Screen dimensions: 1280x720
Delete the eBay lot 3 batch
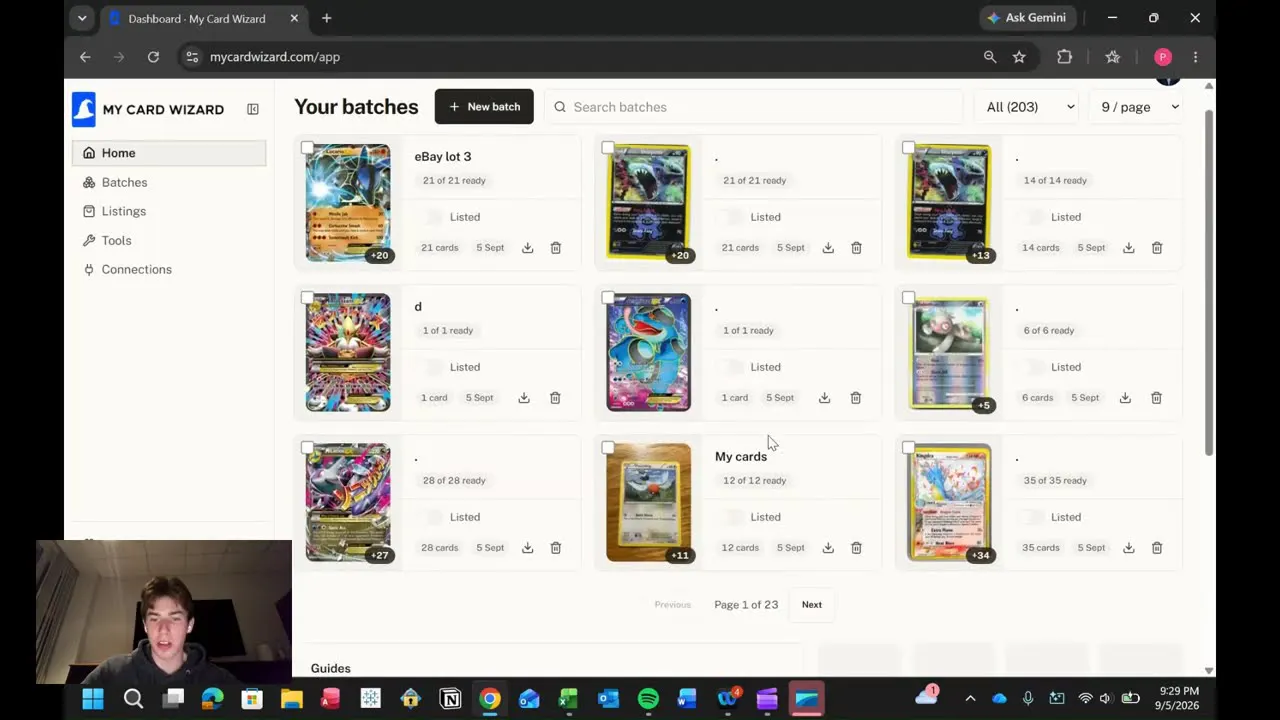tap(556, 248)
